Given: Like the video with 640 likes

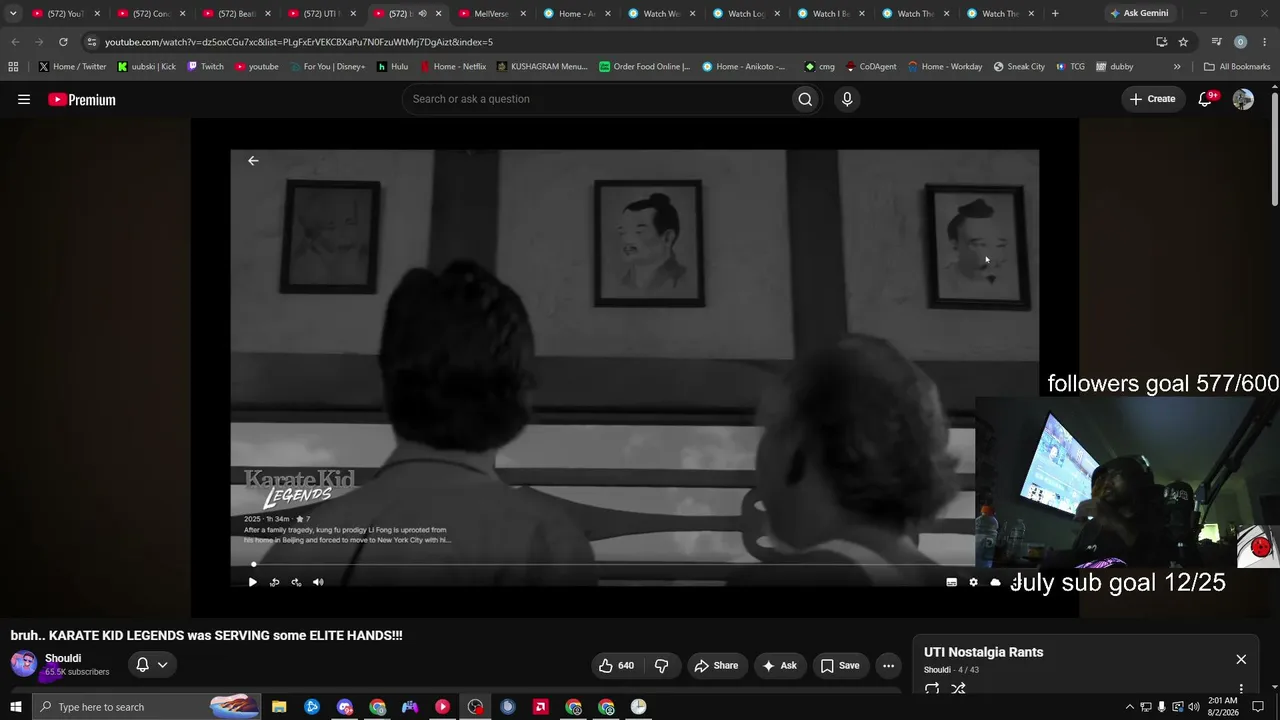Looking at the screenshot, I should [616, 665].
